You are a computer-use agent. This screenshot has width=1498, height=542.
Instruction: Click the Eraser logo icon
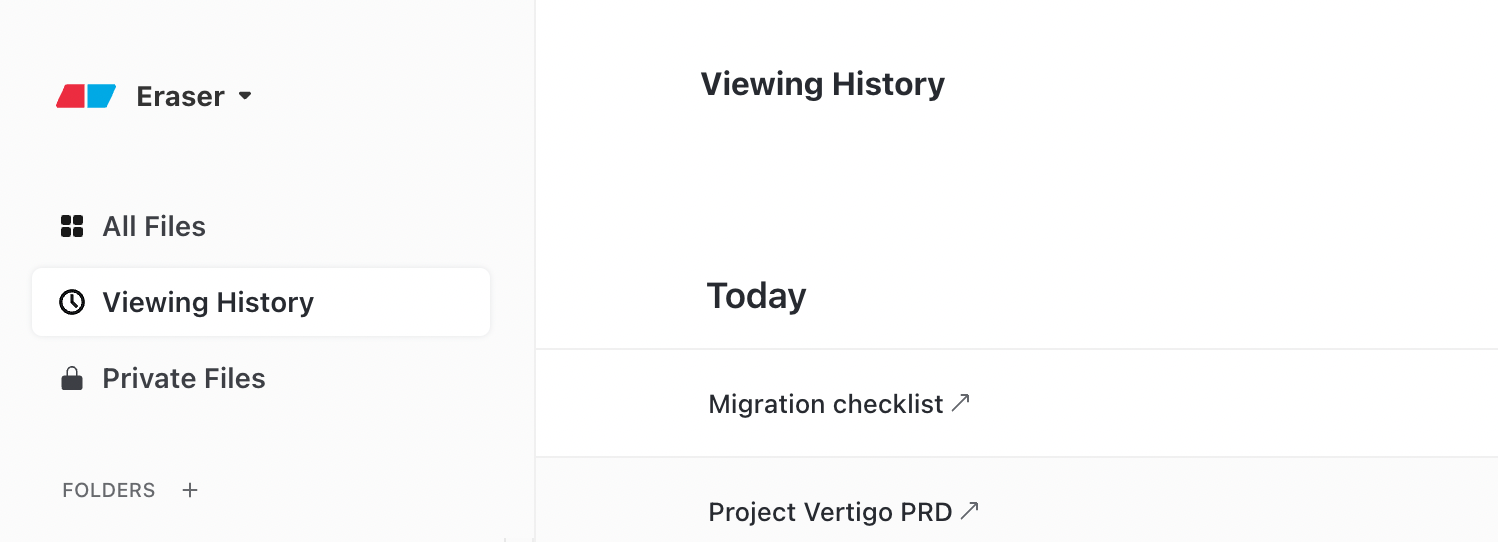86,96
